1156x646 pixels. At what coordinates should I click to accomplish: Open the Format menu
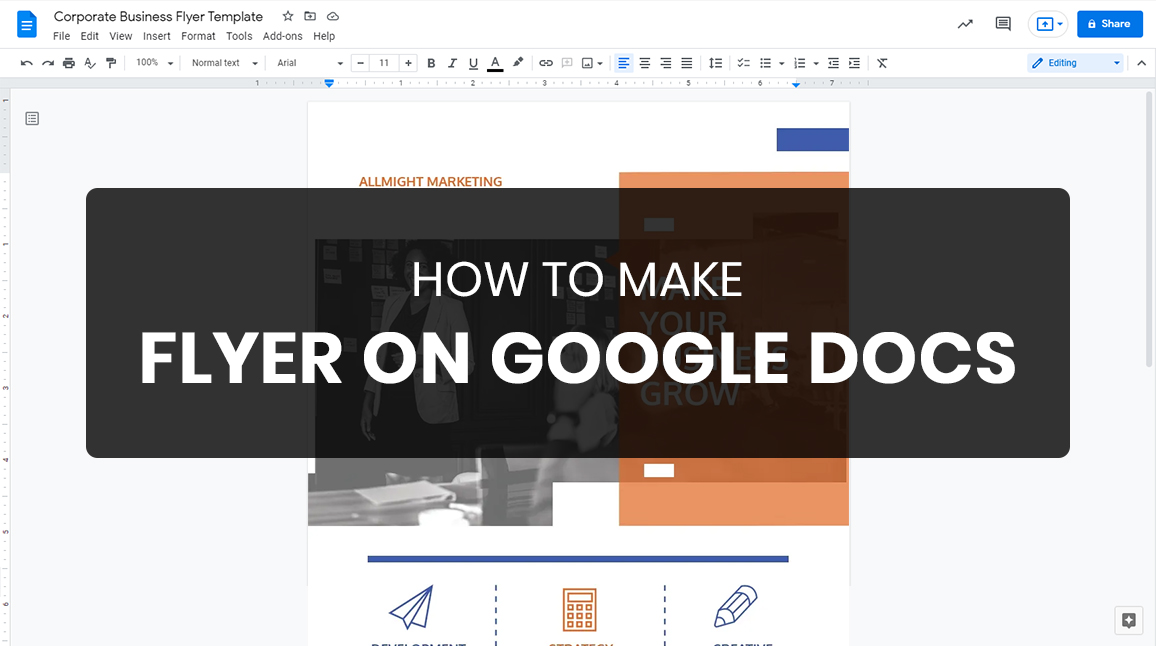pos(198,35)
